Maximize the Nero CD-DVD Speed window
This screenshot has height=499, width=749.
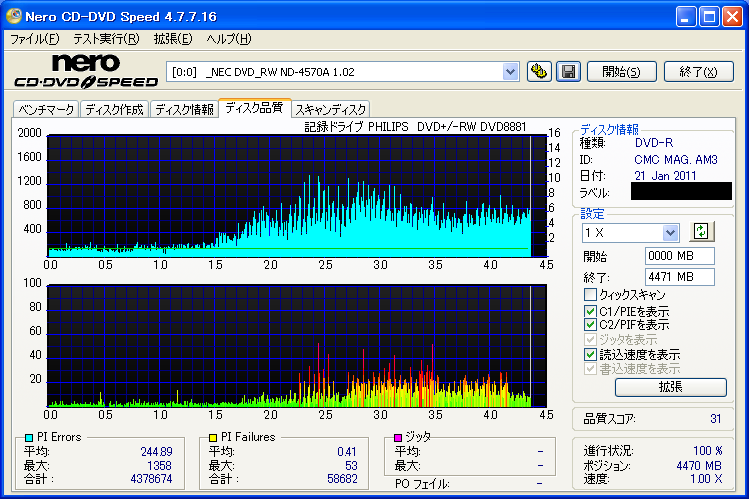point(709,17)
